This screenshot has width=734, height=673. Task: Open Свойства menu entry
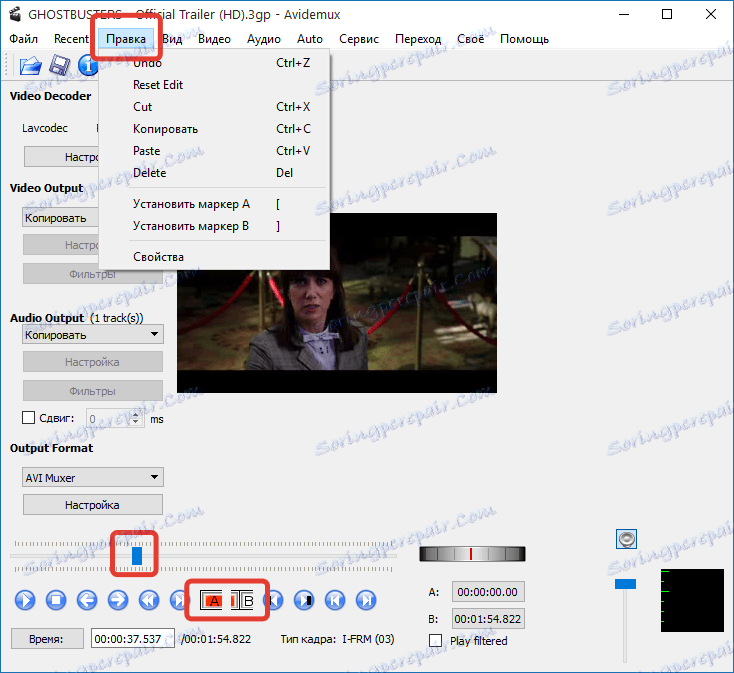tap(214, 257)
